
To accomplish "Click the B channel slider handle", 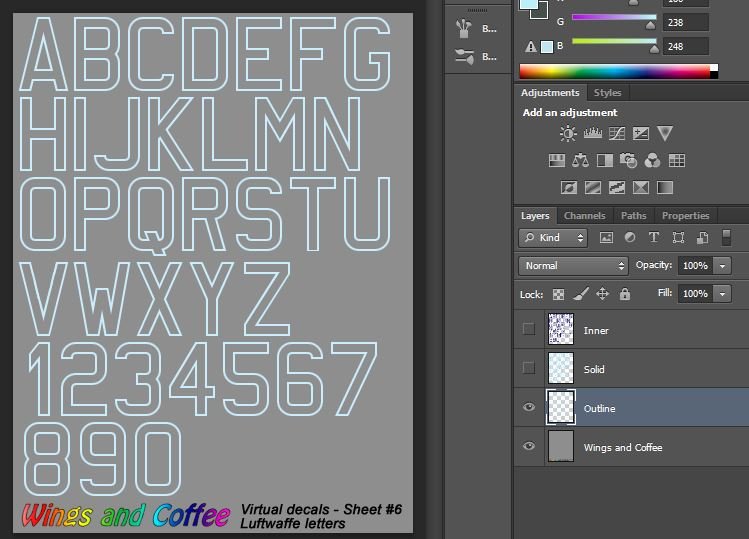I will (654, 49).
